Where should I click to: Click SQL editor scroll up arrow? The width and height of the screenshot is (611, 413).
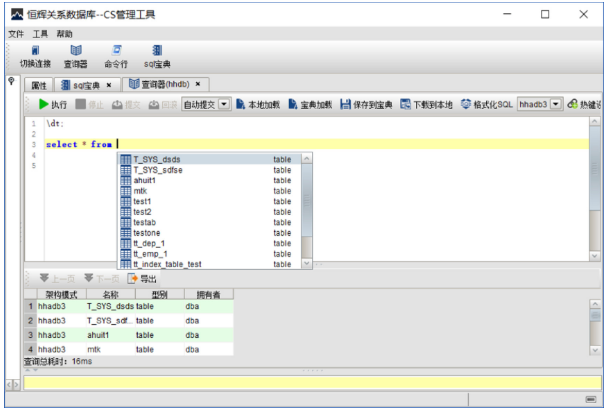click(595, 122)
